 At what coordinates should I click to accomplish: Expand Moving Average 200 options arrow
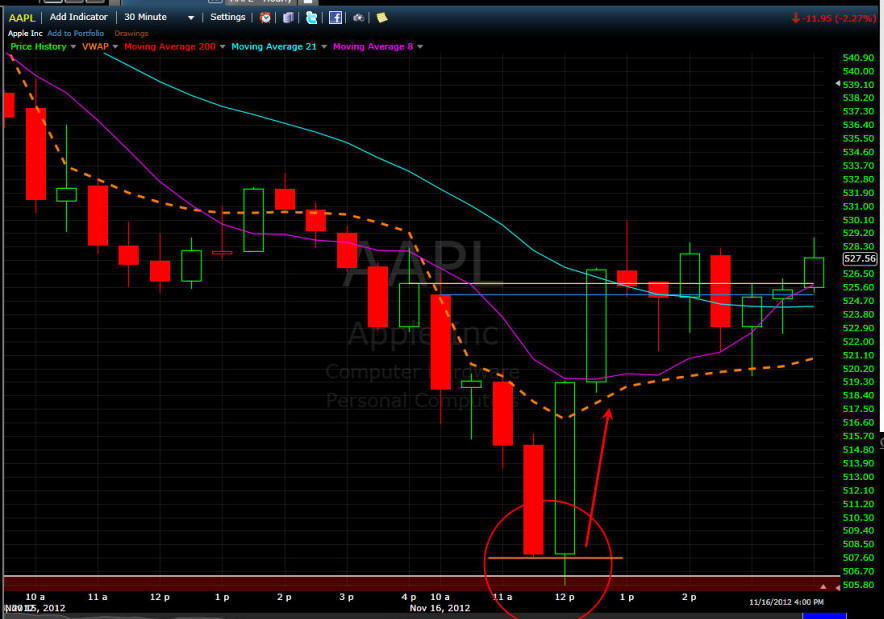click(x=222, y=47)
